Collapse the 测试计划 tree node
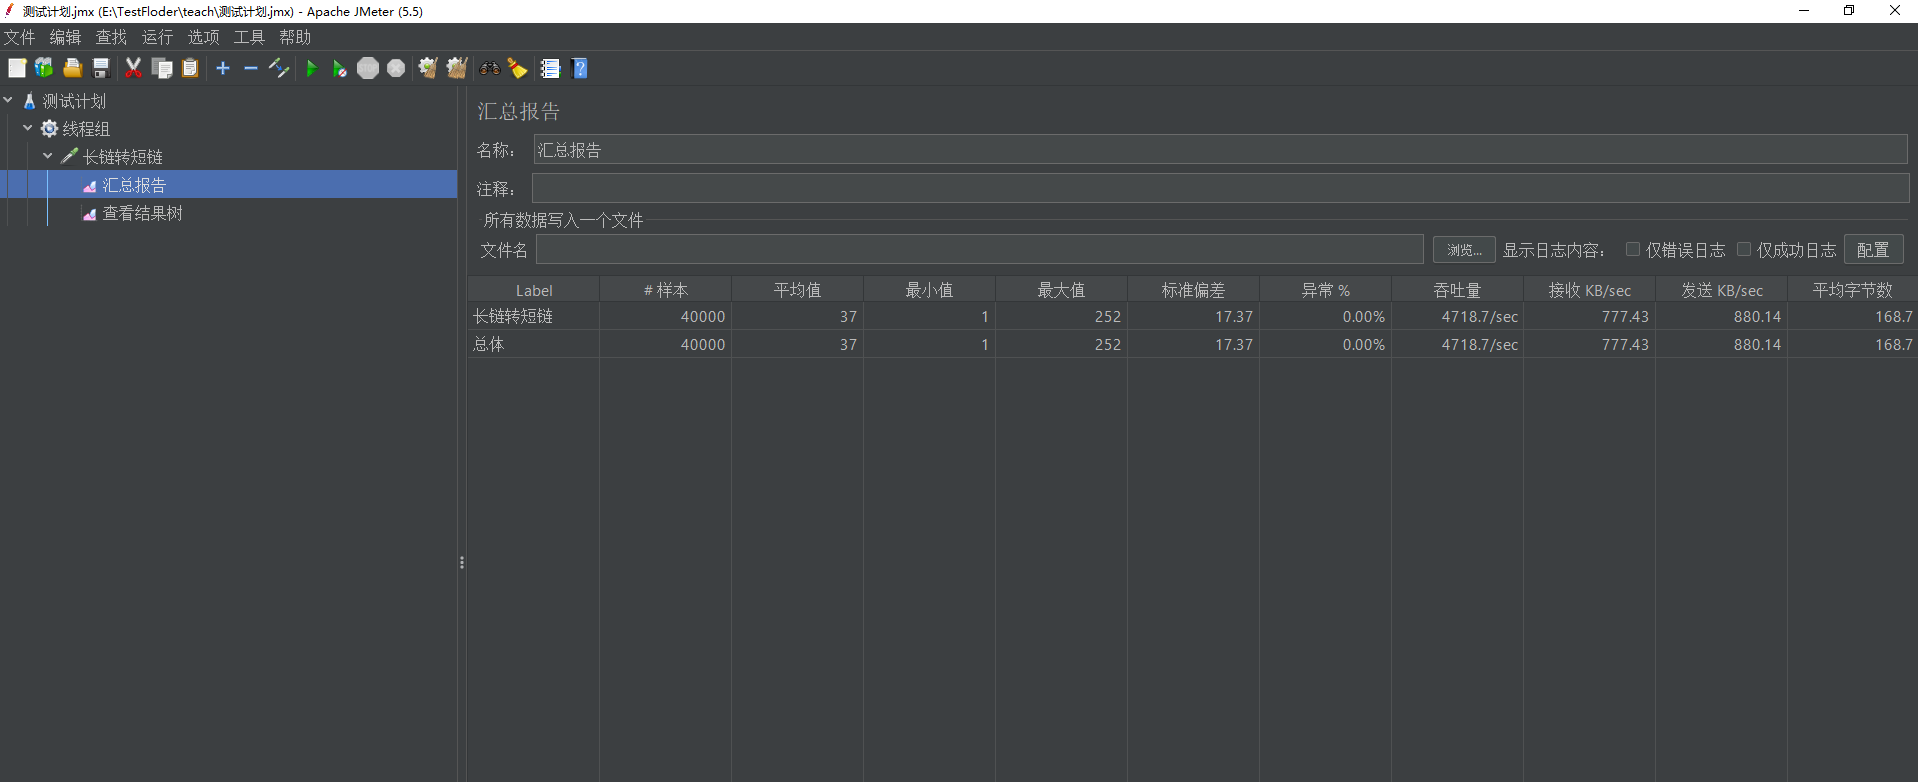 (9, 100)
